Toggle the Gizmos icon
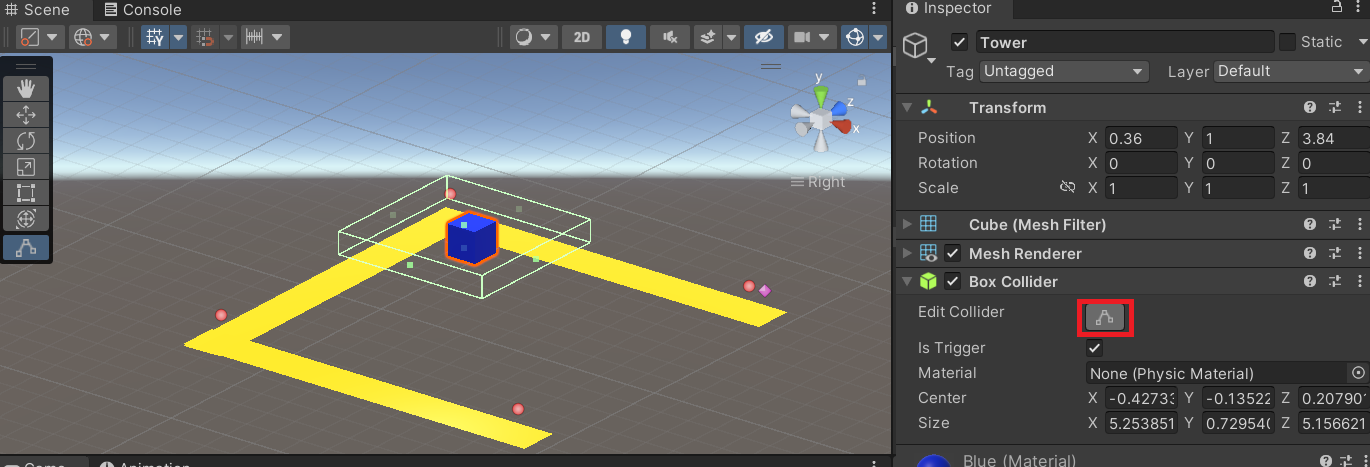This screenshot has height=467, width=1370. pyautogui.click(x=855, y=37)
